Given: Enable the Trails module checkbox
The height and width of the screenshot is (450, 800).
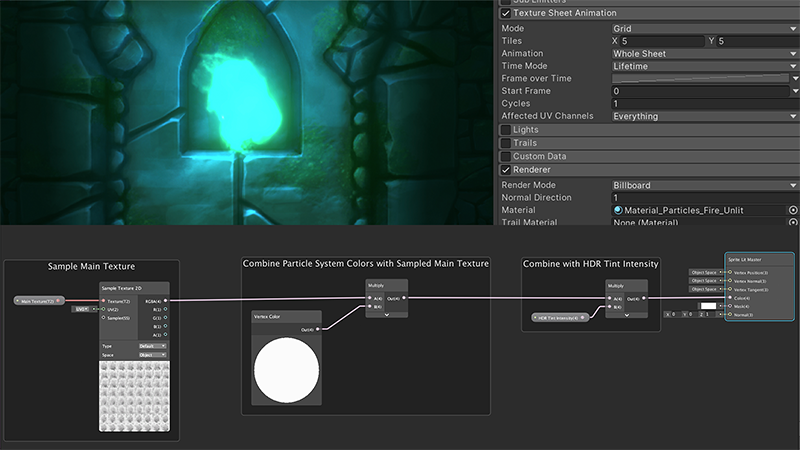Looking at the screenshot, I should click(x=506, y=143).
